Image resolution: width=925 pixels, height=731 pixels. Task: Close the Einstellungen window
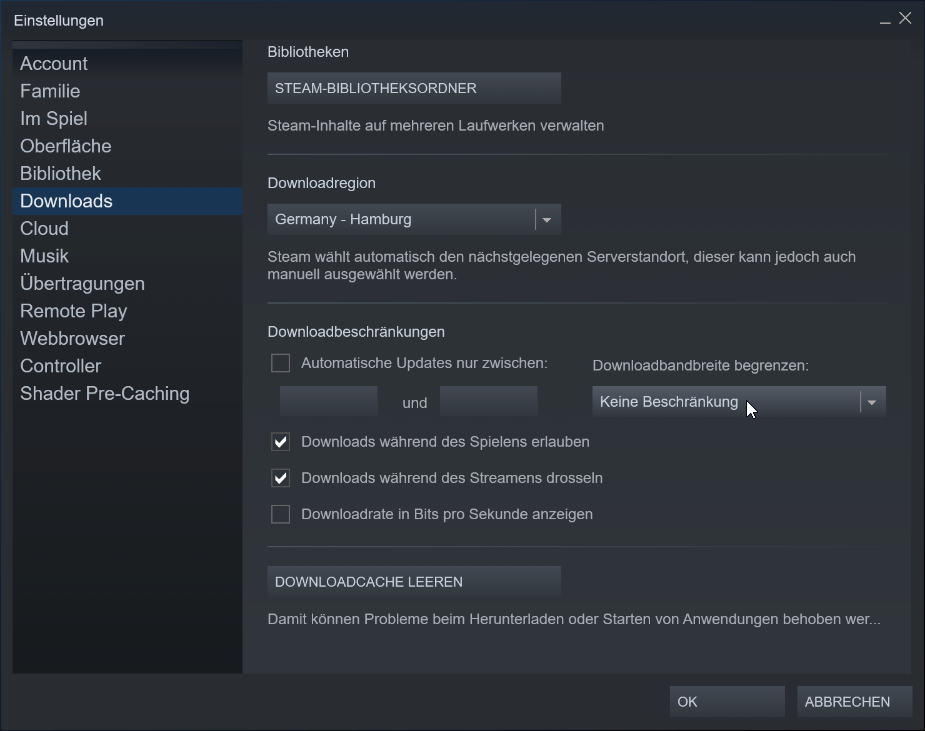pos(905,18)
